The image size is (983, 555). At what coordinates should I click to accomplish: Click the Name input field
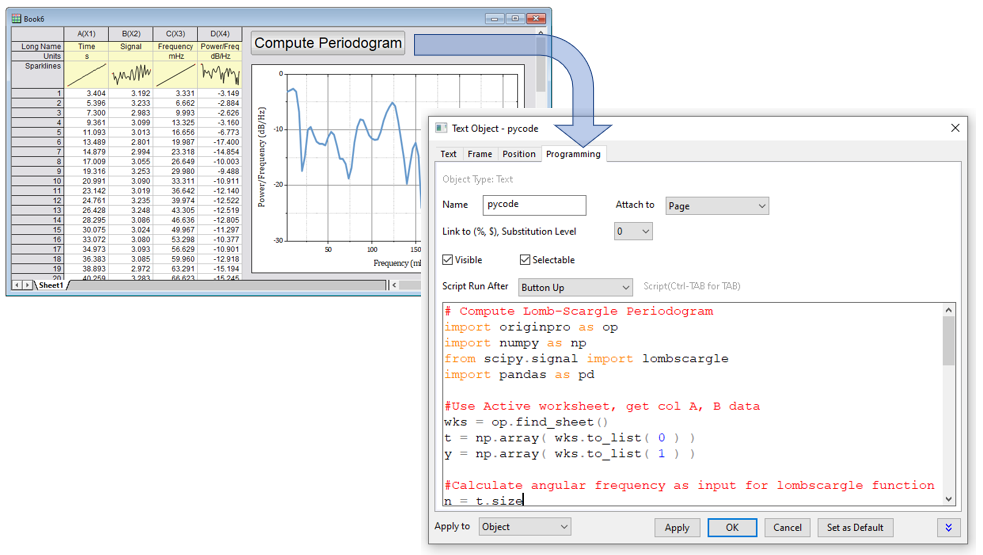[x=534, y=205]
